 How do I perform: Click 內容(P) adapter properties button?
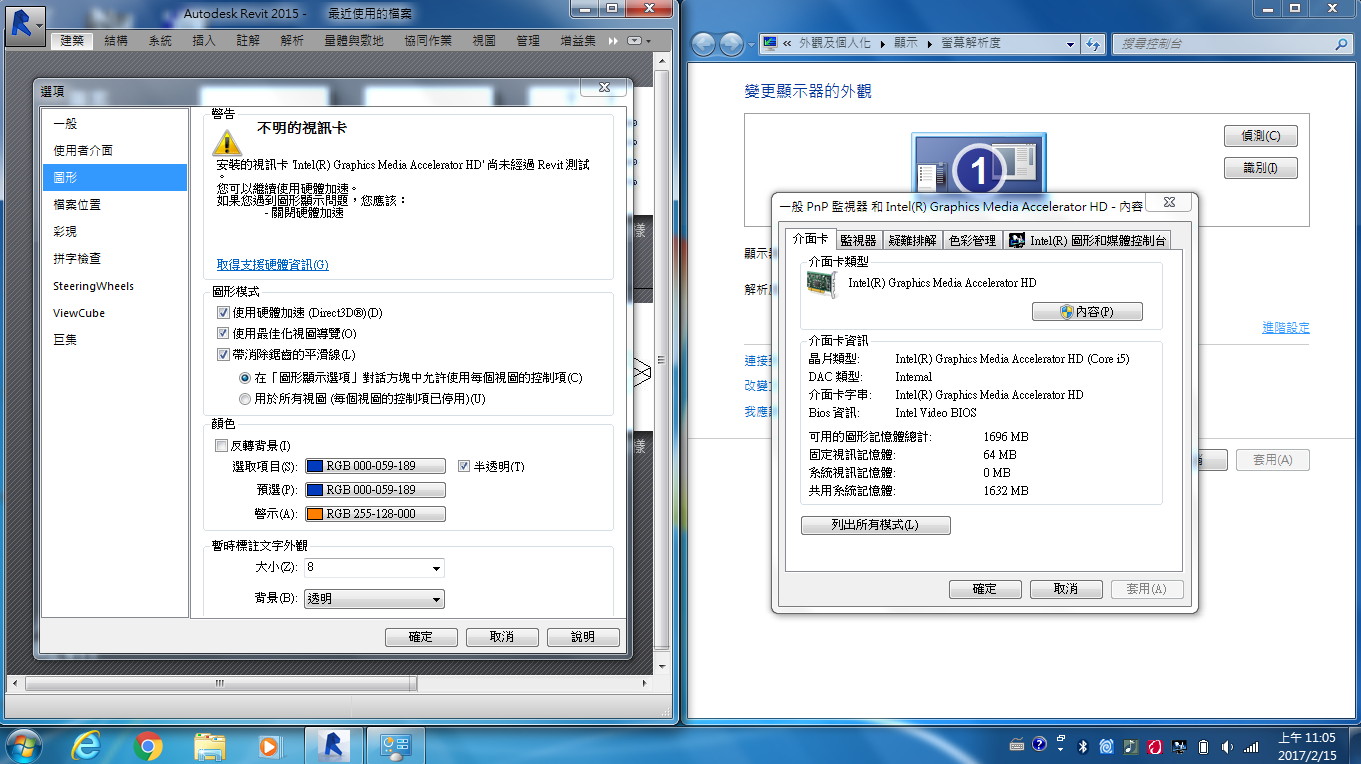click(1087, 312)
